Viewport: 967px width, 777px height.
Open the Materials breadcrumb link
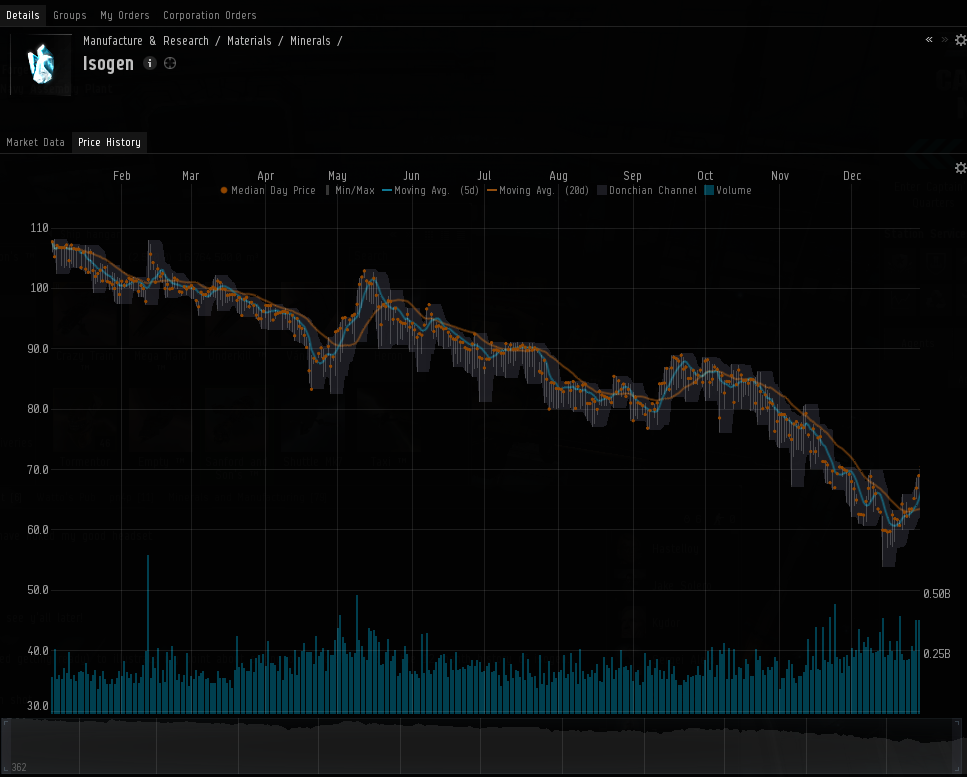(x=249, y=41)
